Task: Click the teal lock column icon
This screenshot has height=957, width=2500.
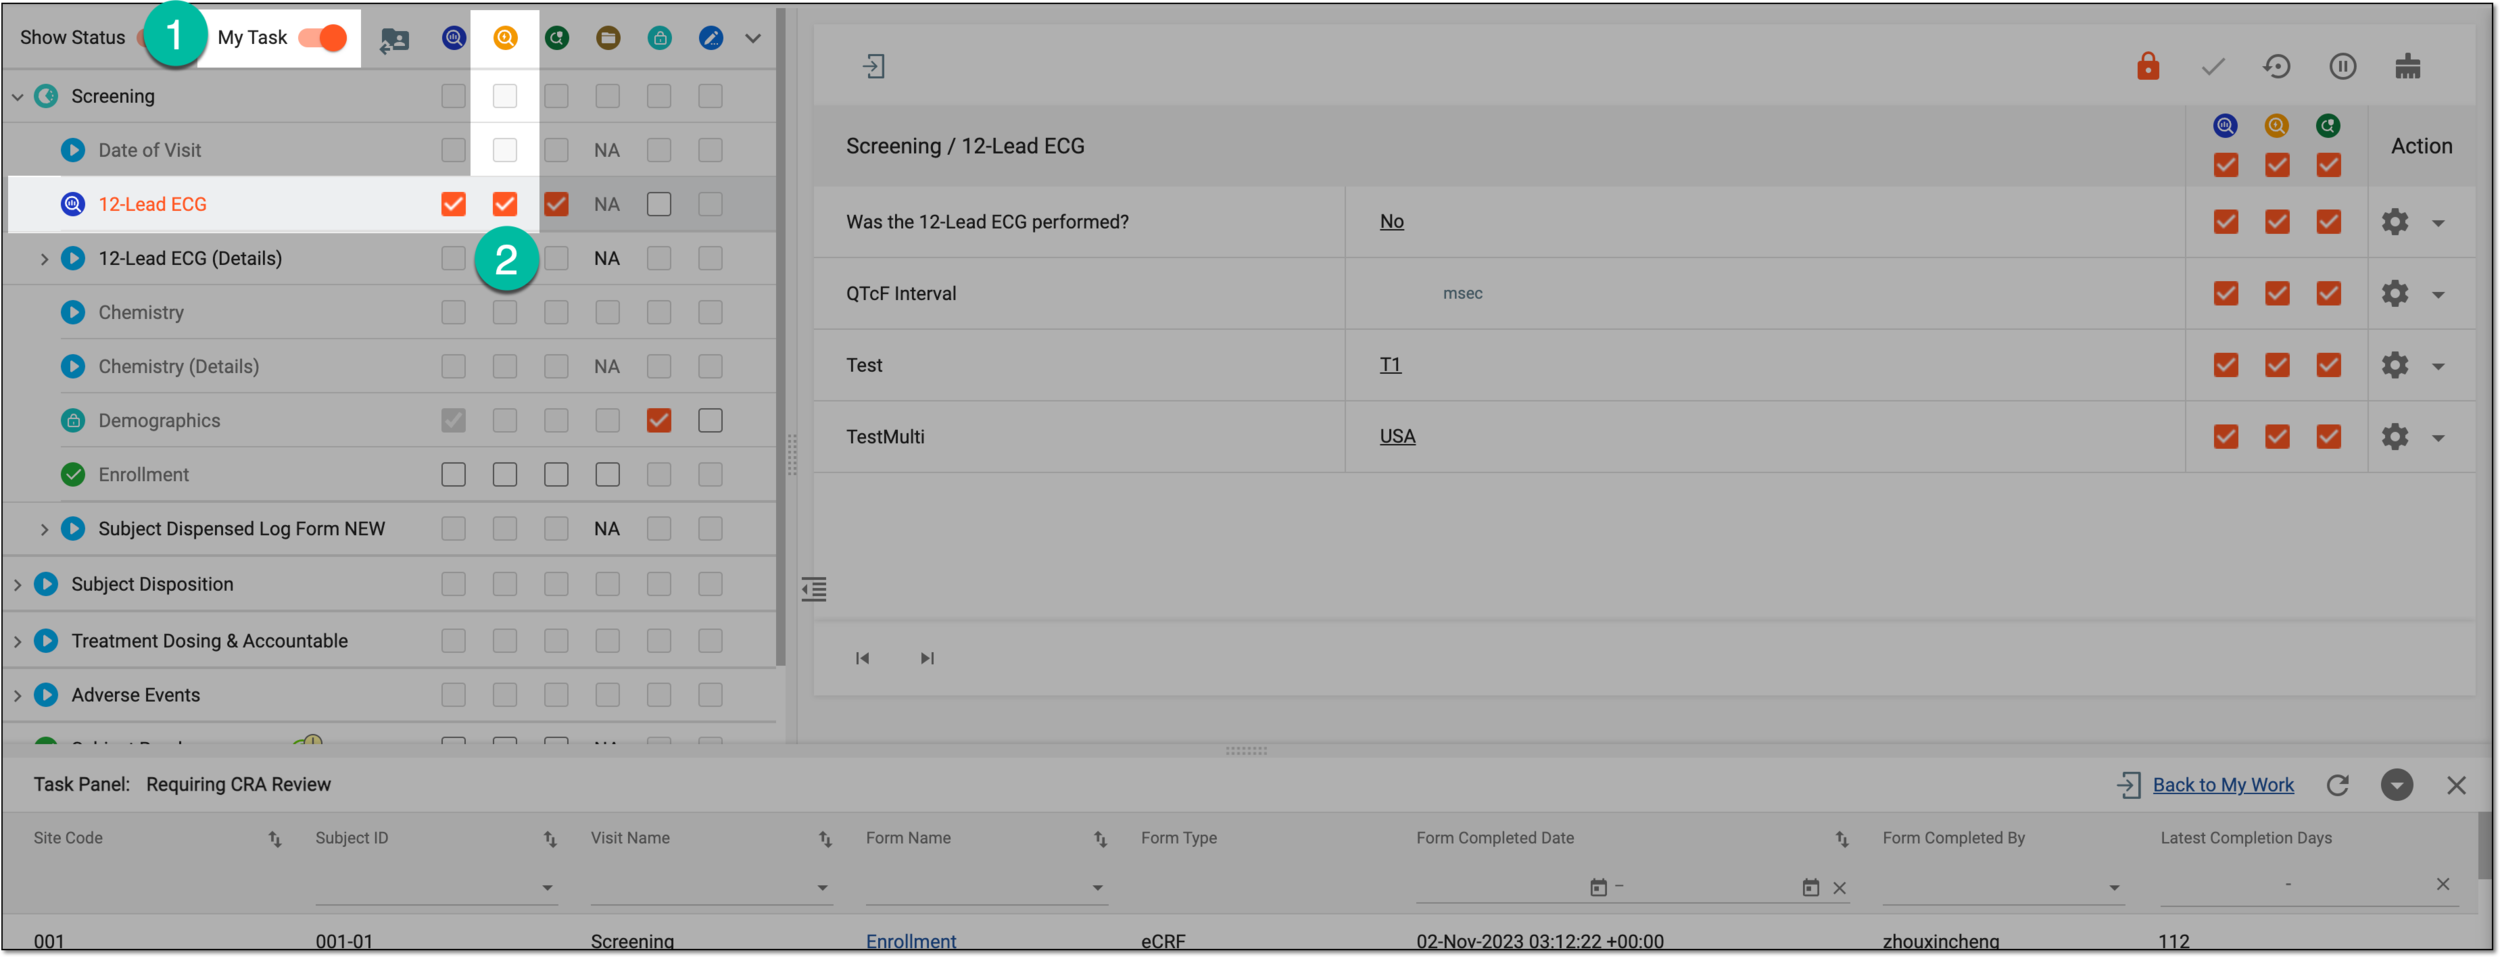Action: click(659, 38)
